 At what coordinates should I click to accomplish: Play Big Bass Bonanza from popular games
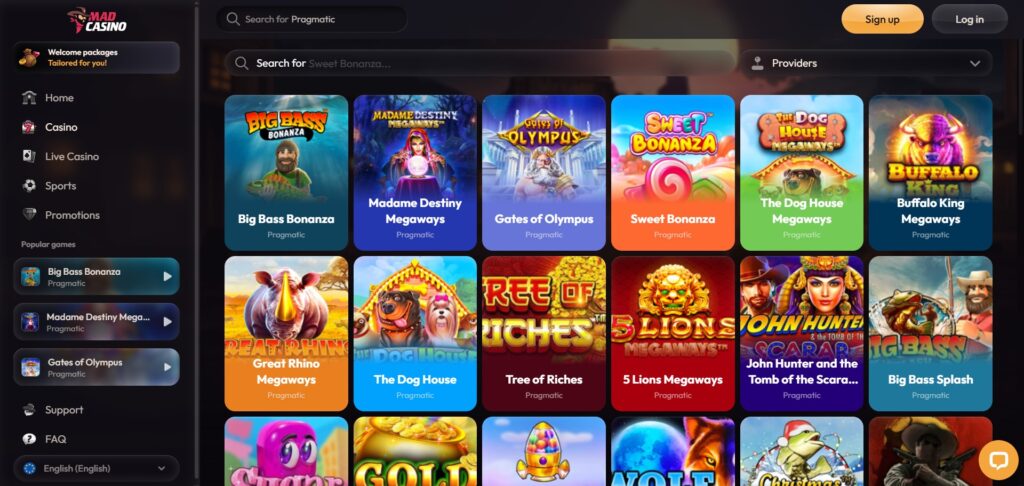[x=168, y=276]
